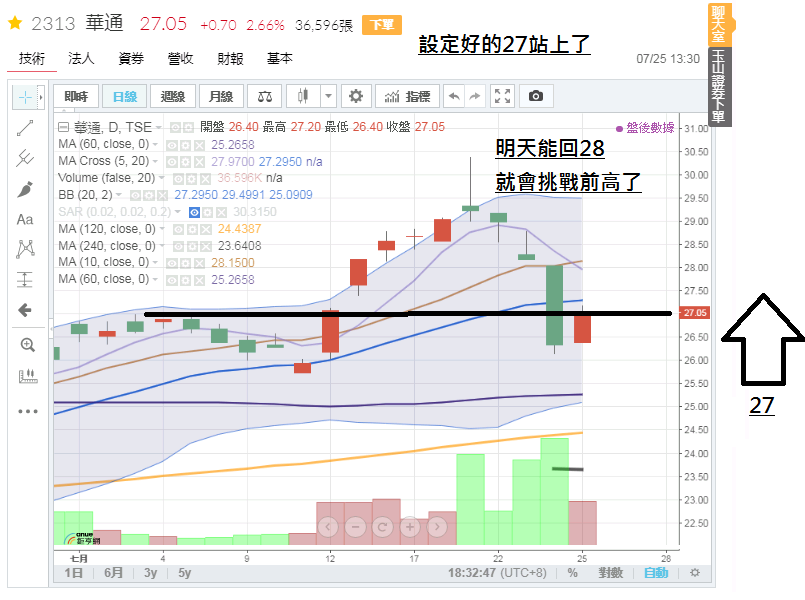Select the trend line drawing tool
The height and width of the screenshot is (600, 805).
[x=25, y=128]
